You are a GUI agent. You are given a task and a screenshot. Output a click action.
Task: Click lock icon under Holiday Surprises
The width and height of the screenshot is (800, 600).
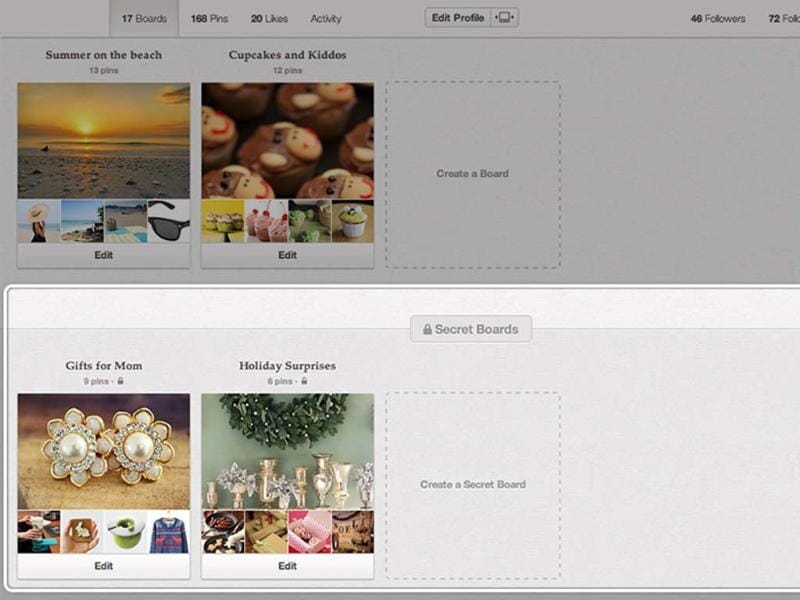coord(304,381)
